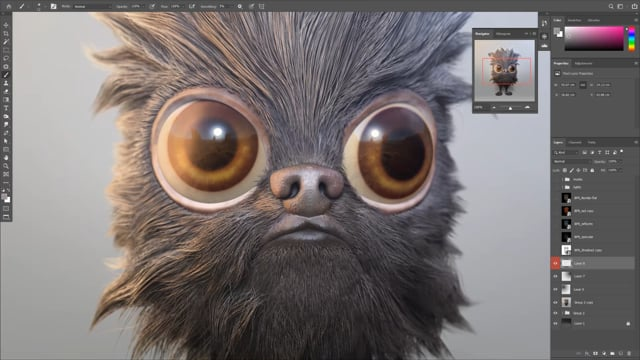Open the Opacity dropdown in options bar

[137, 7]
